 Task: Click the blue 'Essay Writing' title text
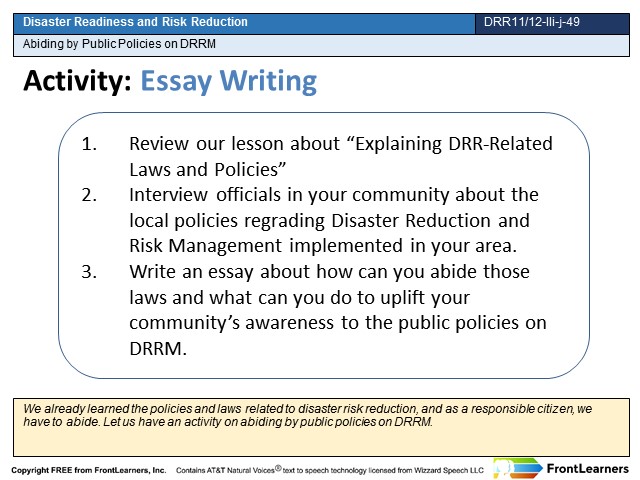tap(229, 82)
